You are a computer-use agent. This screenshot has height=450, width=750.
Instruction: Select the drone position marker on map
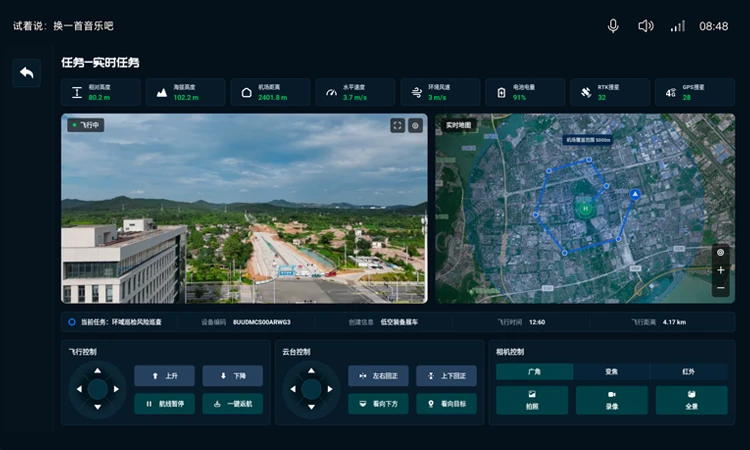[635, 194]
